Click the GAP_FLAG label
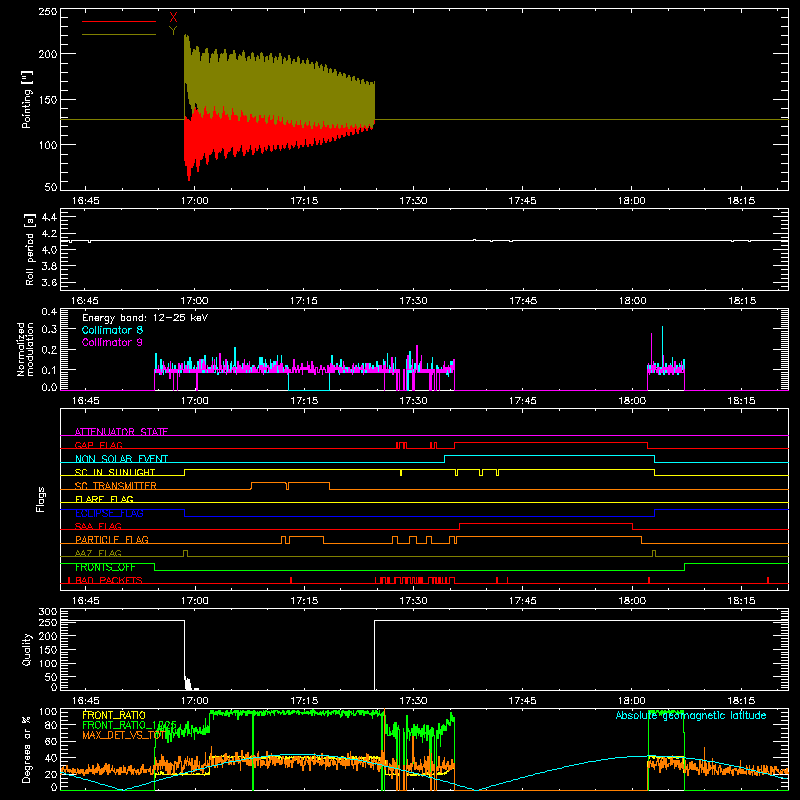Viewport: 800px width, 800px height. pyautogui.click(x=98, y=445)
